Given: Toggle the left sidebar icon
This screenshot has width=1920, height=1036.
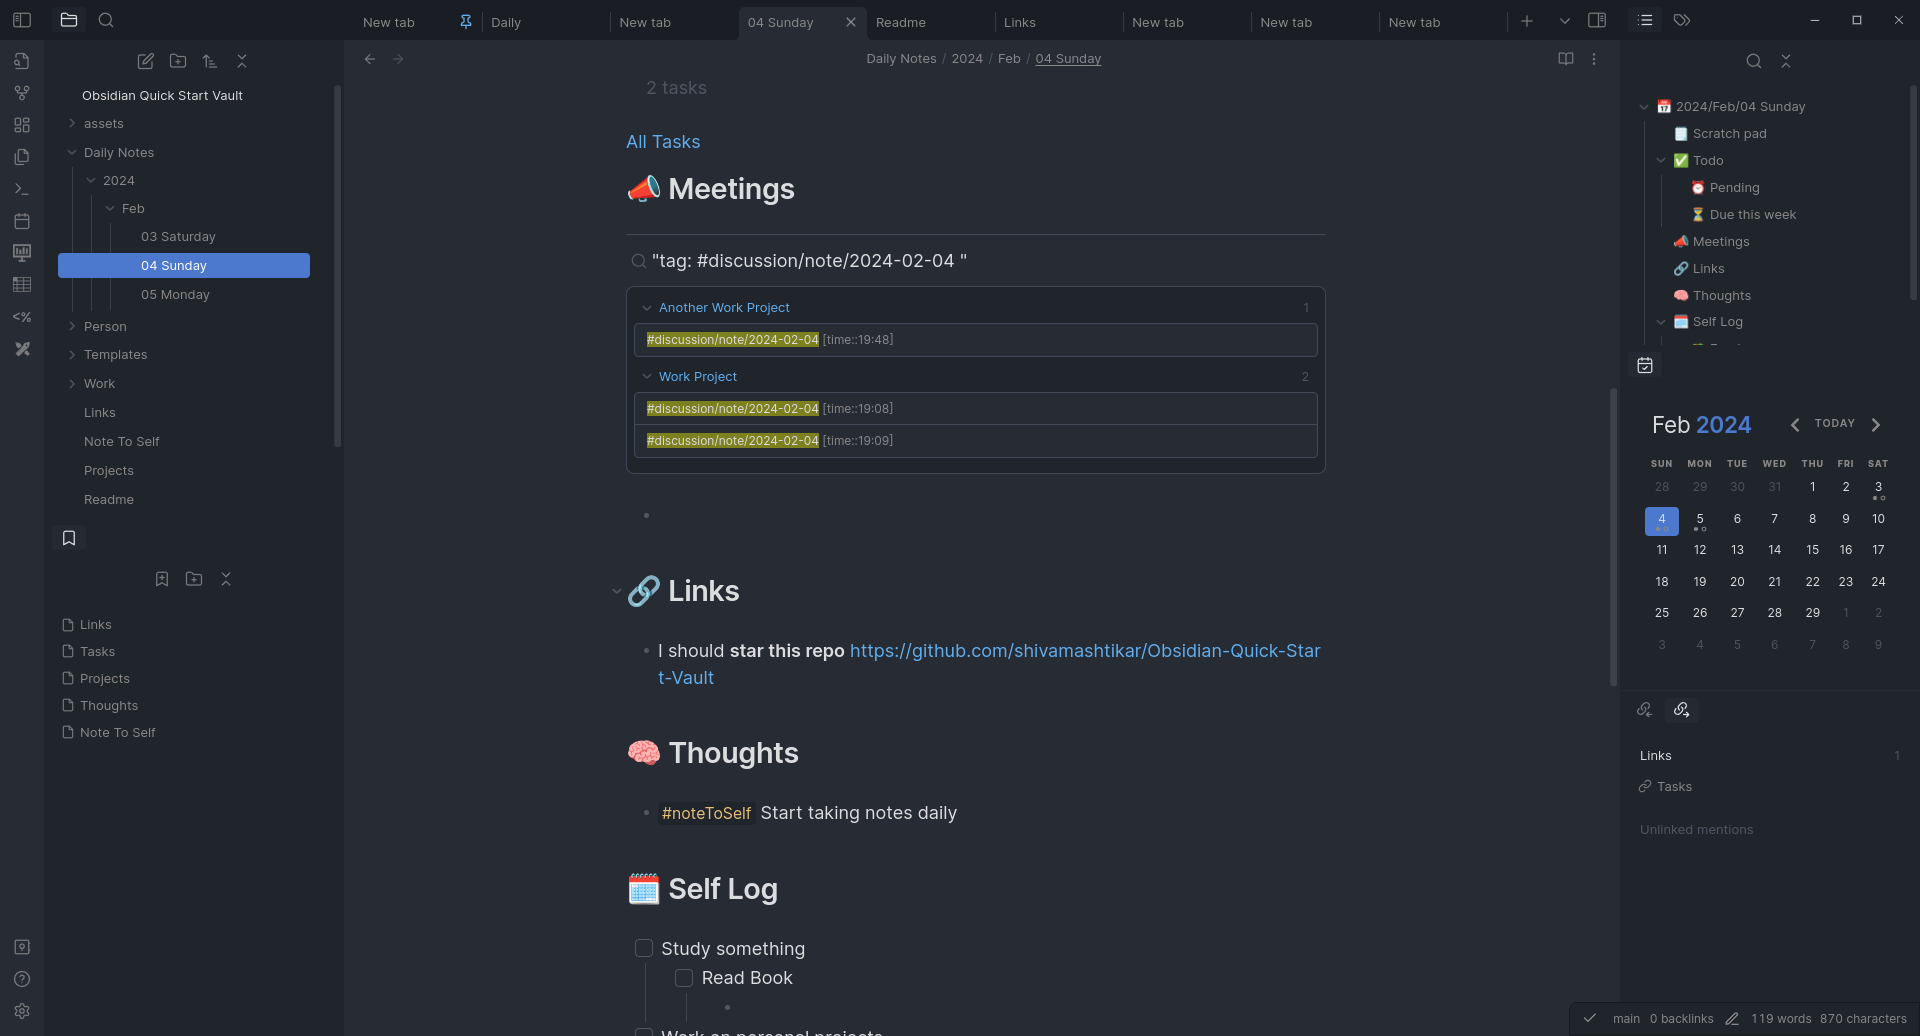Looking at the screenshot, I should coord(22,20).
